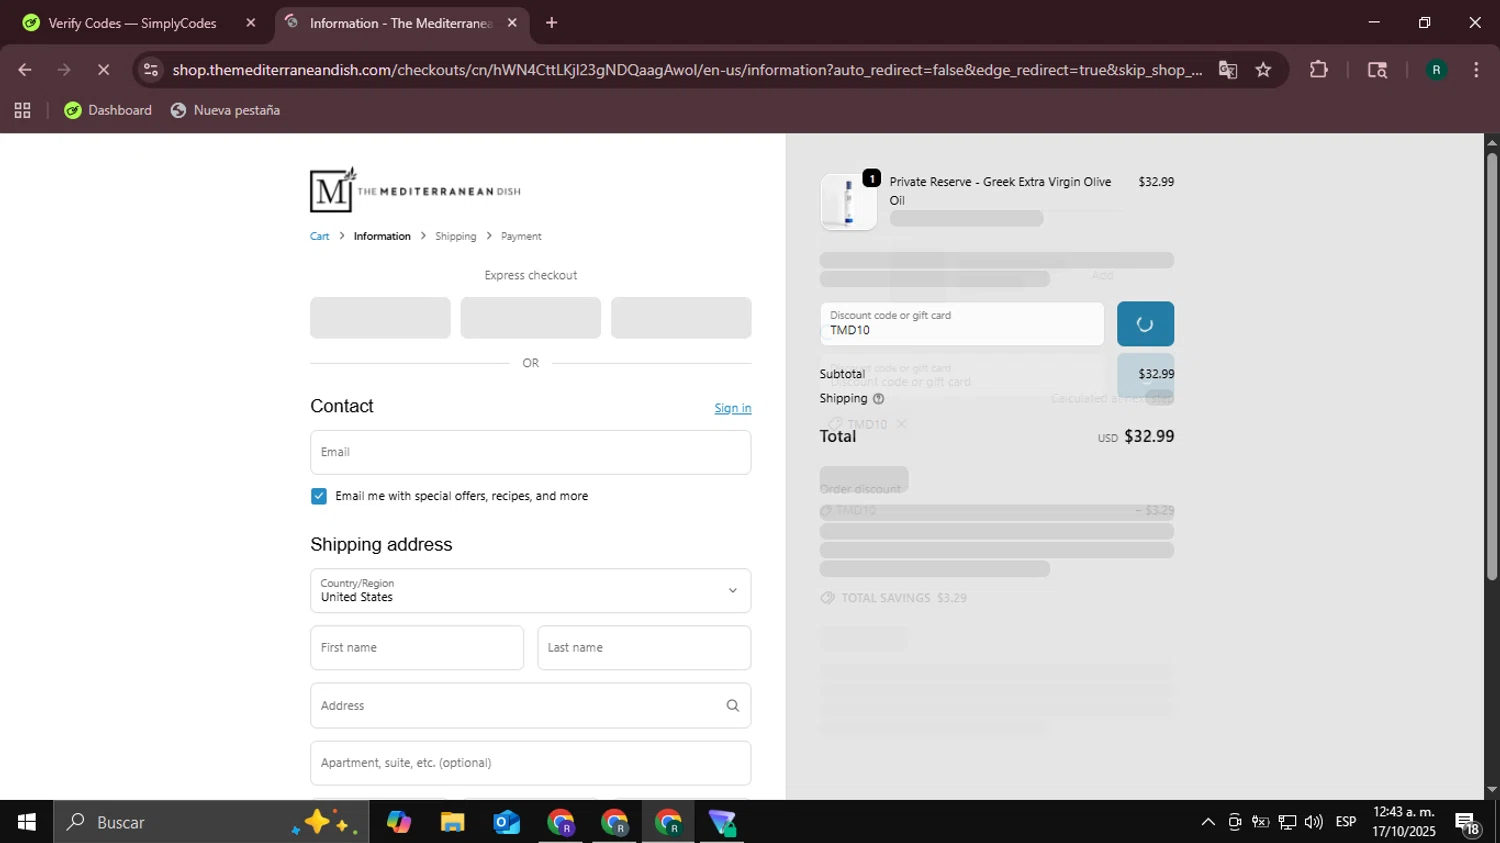
Task: Close the Information checkout tab
Action: point(512,23)
